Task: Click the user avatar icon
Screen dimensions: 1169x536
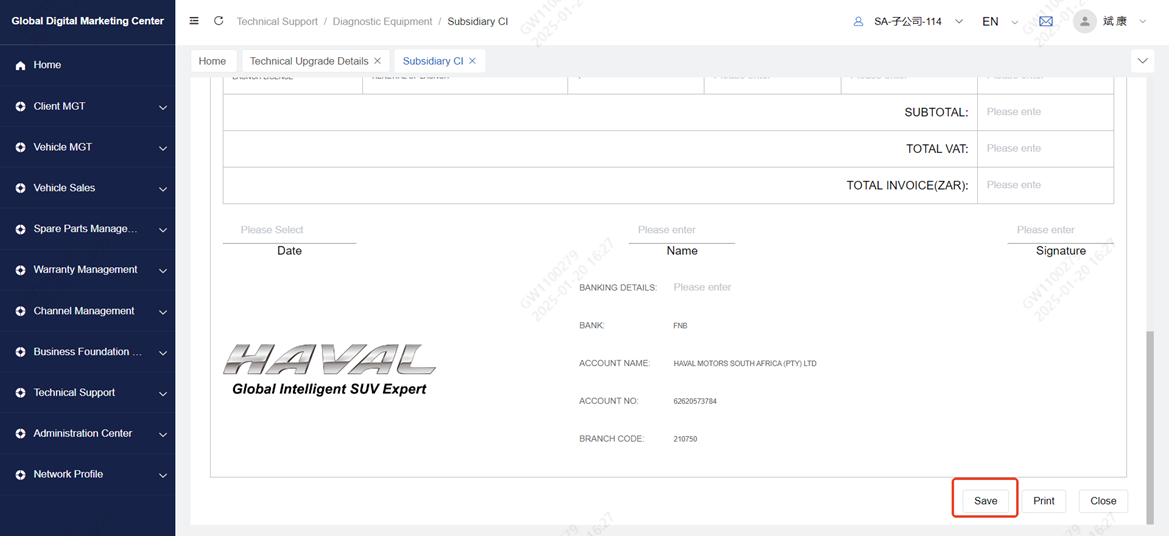Action: (1084, 21)
